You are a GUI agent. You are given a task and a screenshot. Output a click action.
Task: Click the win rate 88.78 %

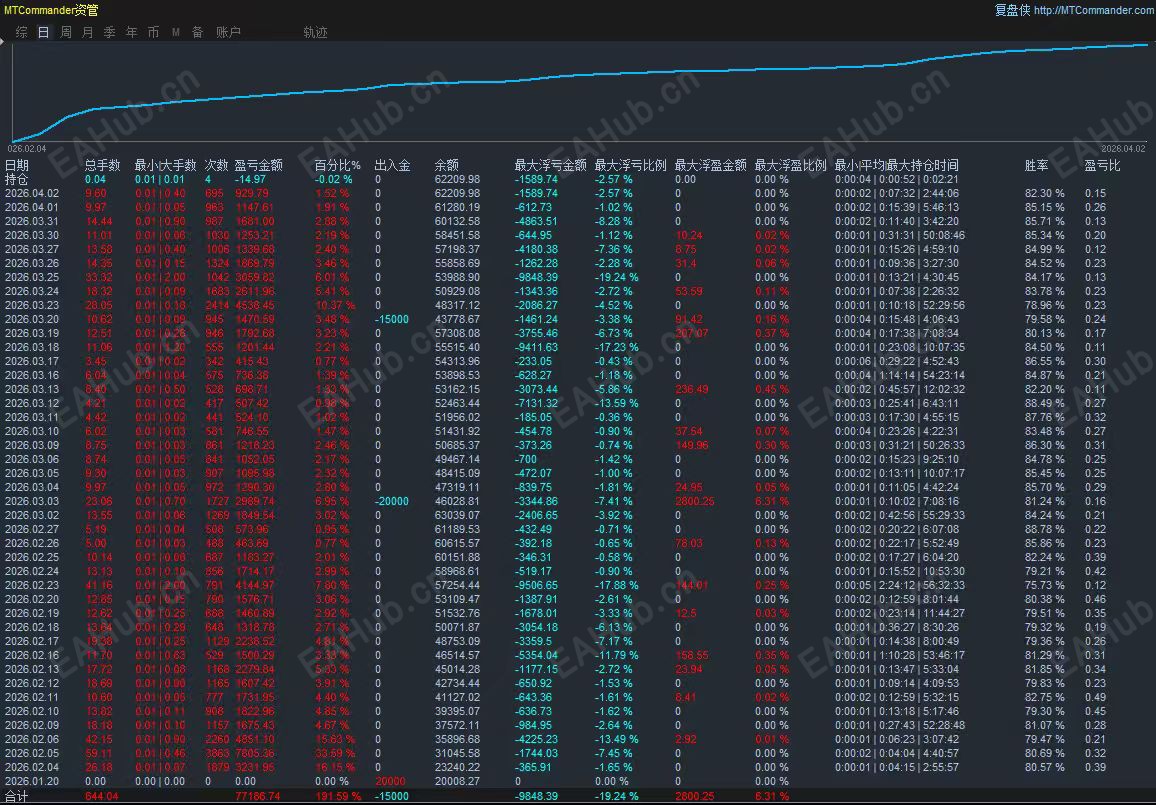(1045, 529)
